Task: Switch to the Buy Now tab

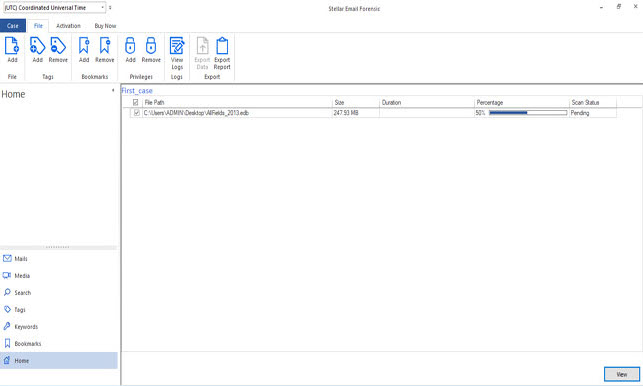Action: click(x=105, y=25)
